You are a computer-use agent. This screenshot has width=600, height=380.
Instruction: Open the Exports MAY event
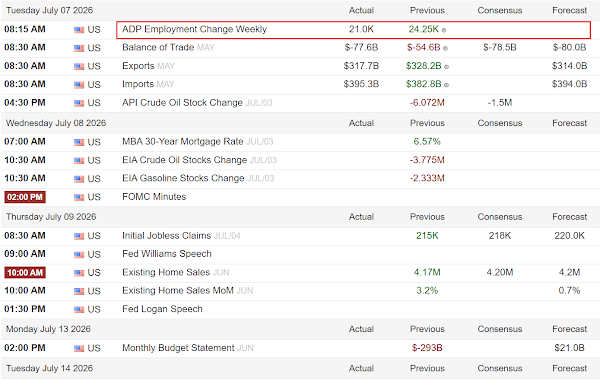point(148,66)
